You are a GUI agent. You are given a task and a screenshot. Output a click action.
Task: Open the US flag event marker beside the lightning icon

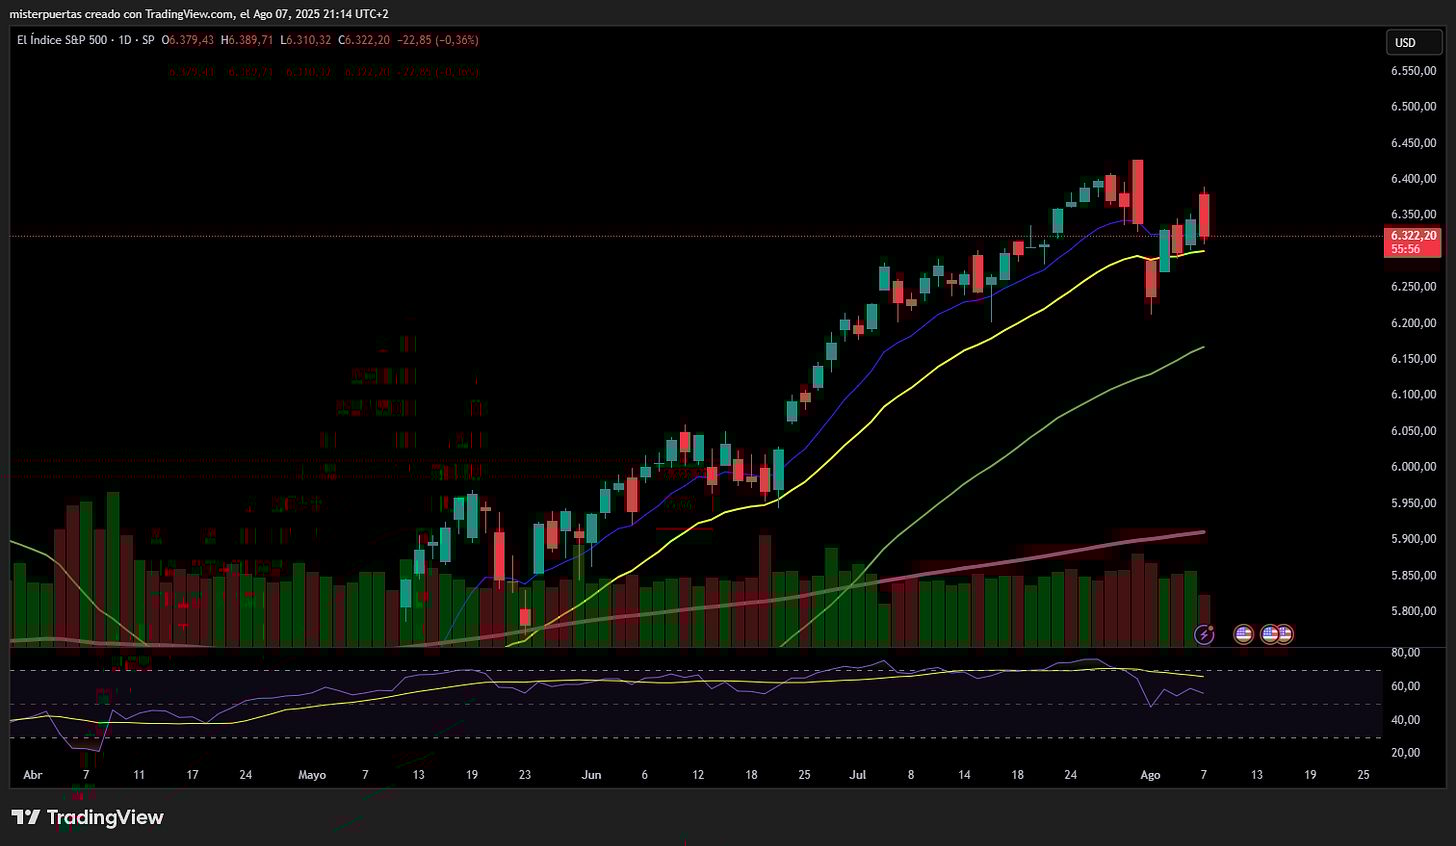[1243, 634]
